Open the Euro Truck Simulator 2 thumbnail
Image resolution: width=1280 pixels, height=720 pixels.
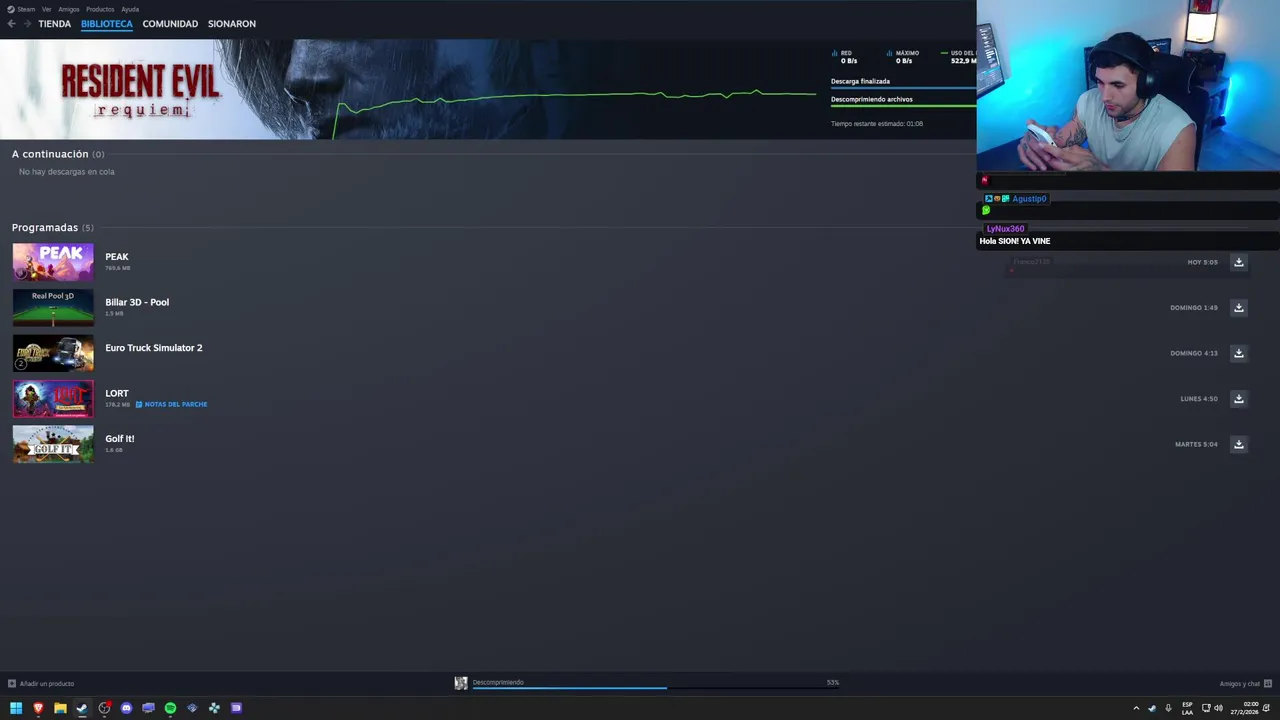click(x=53, y=353)
